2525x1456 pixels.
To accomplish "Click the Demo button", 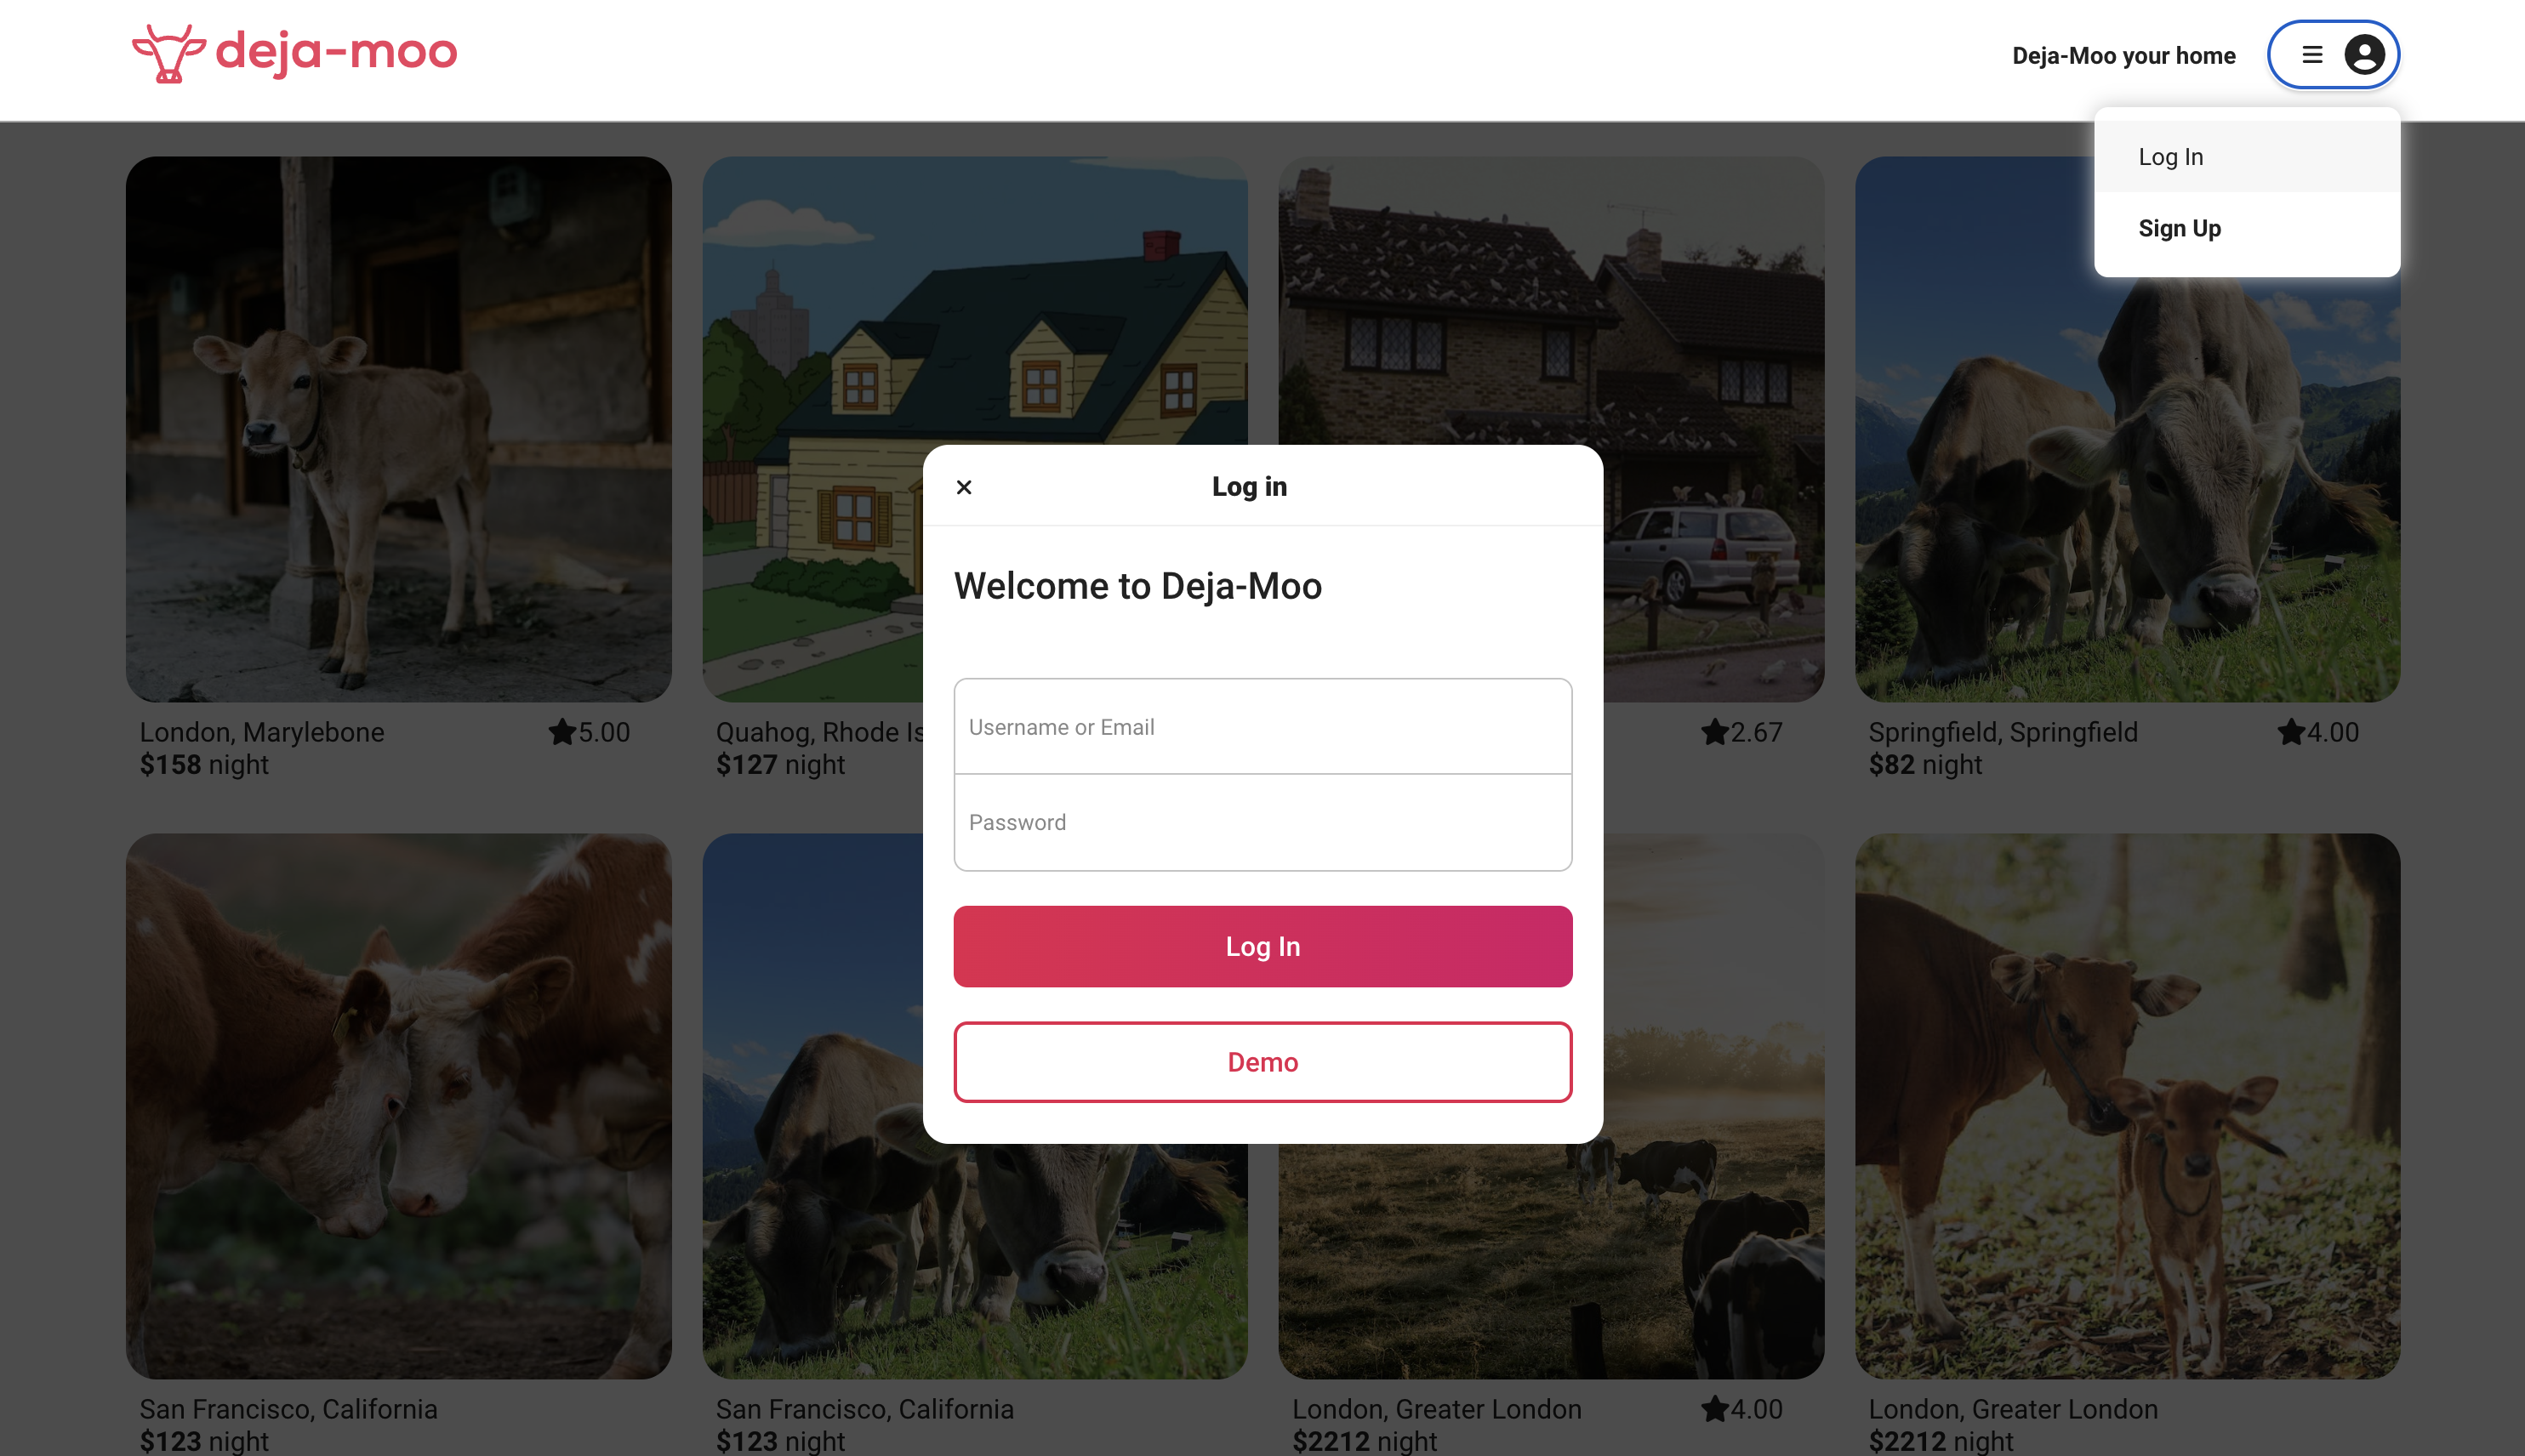I will [1263, 1062].
